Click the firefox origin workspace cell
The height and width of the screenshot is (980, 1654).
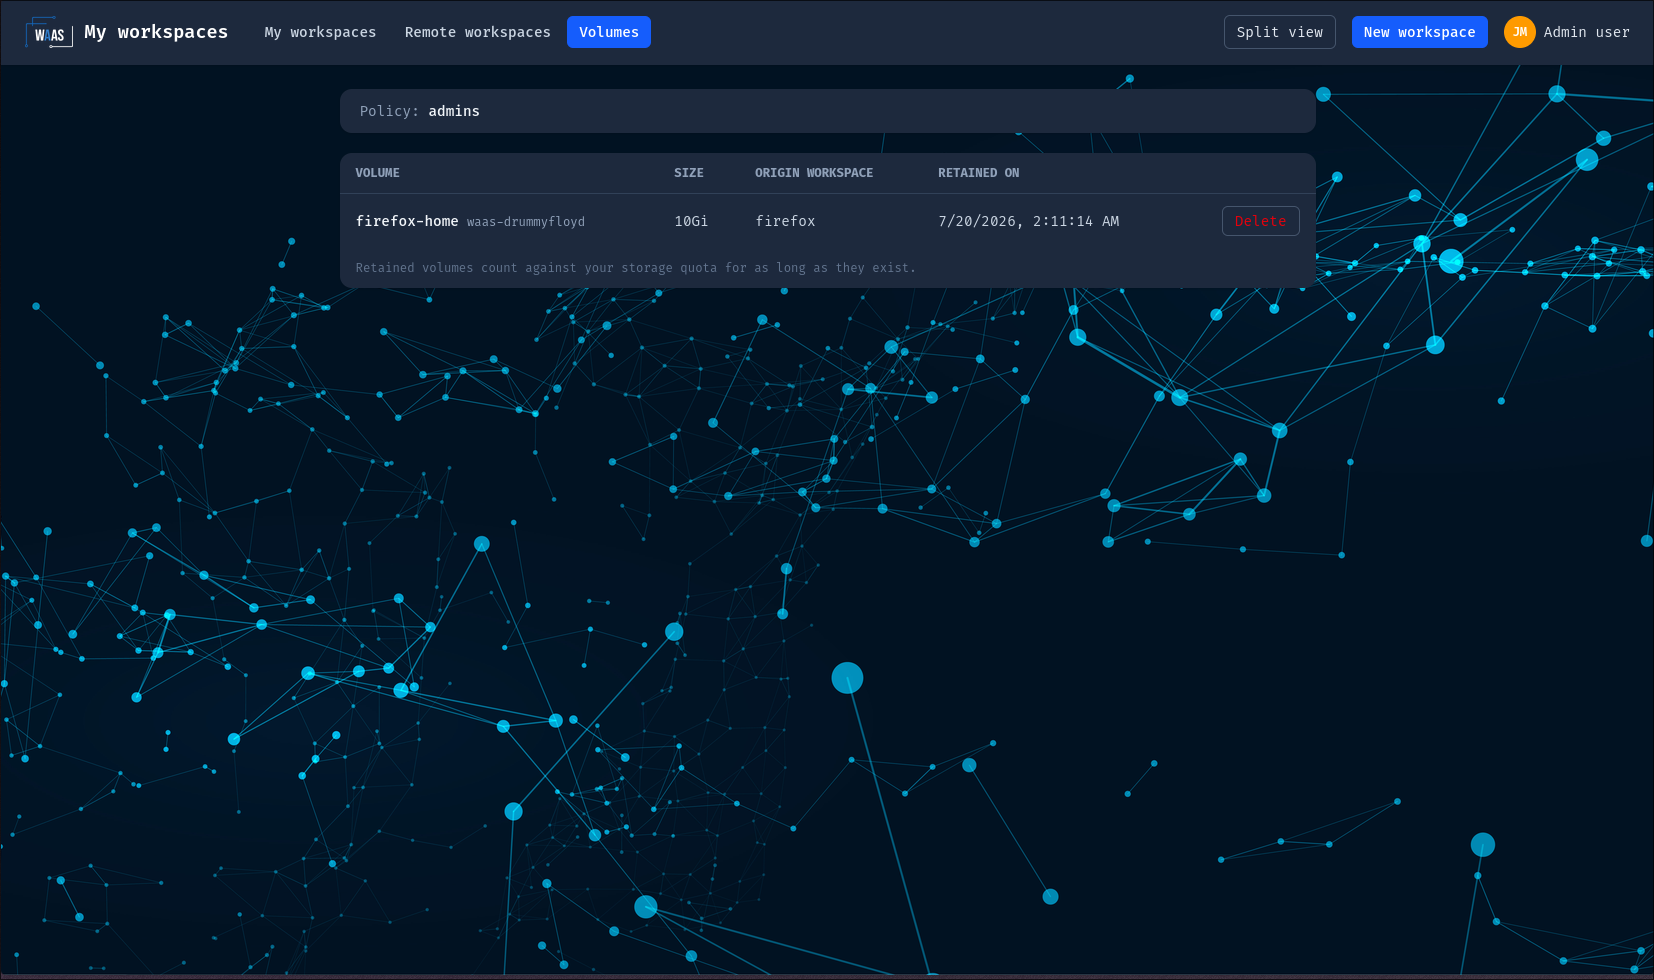pyautogui.click(x=785, y=221)
